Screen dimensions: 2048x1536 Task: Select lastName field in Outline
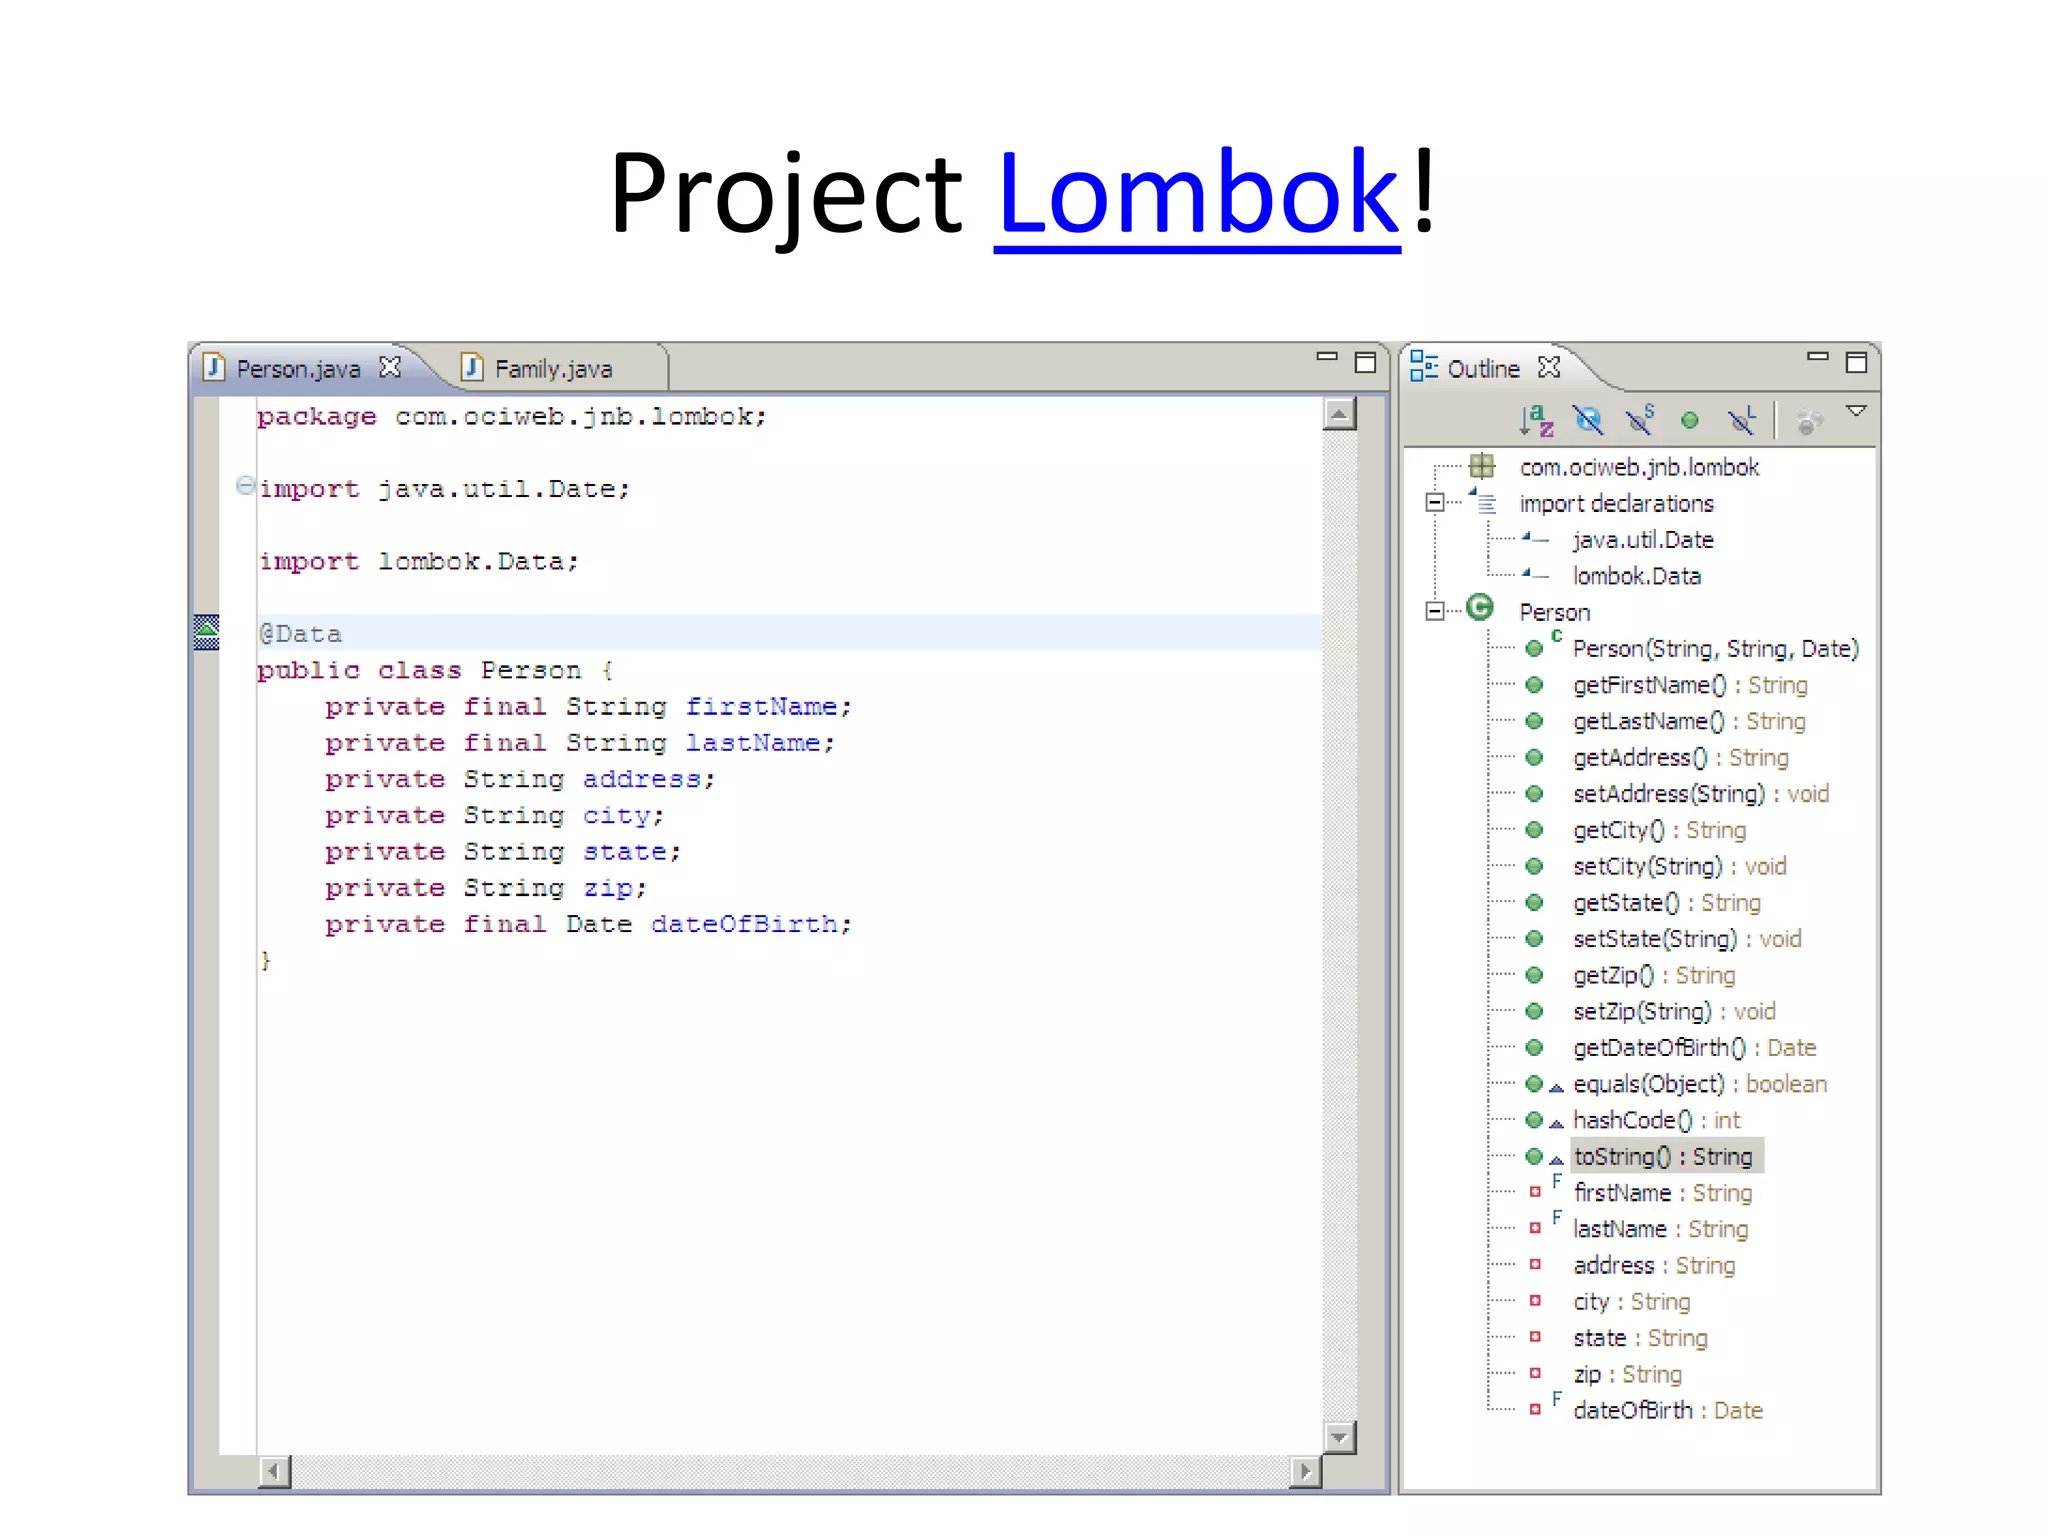pos(1660,1229)
